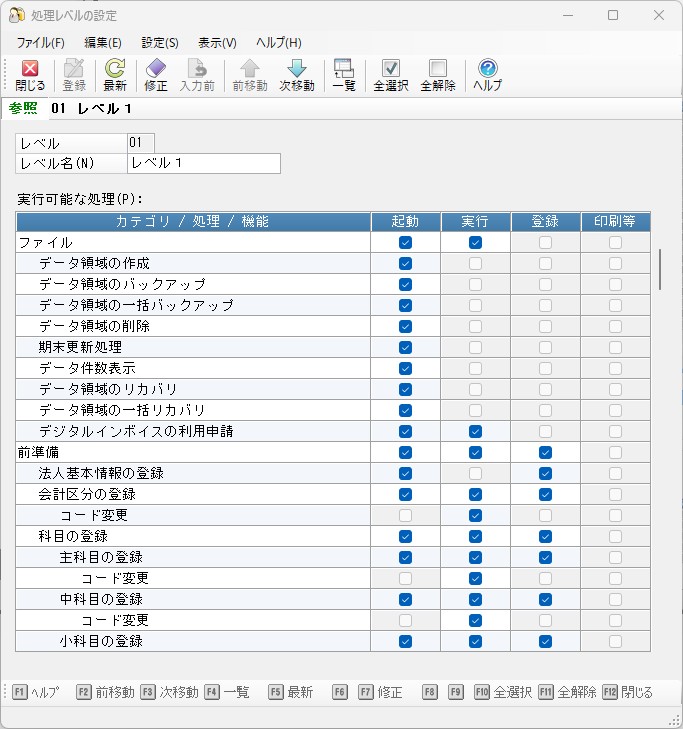The width and height of the screenshot is (683, 729).
Task: Uncheck 実行 checkbox in the ファイル row
Action: click(x=475, y=242)
